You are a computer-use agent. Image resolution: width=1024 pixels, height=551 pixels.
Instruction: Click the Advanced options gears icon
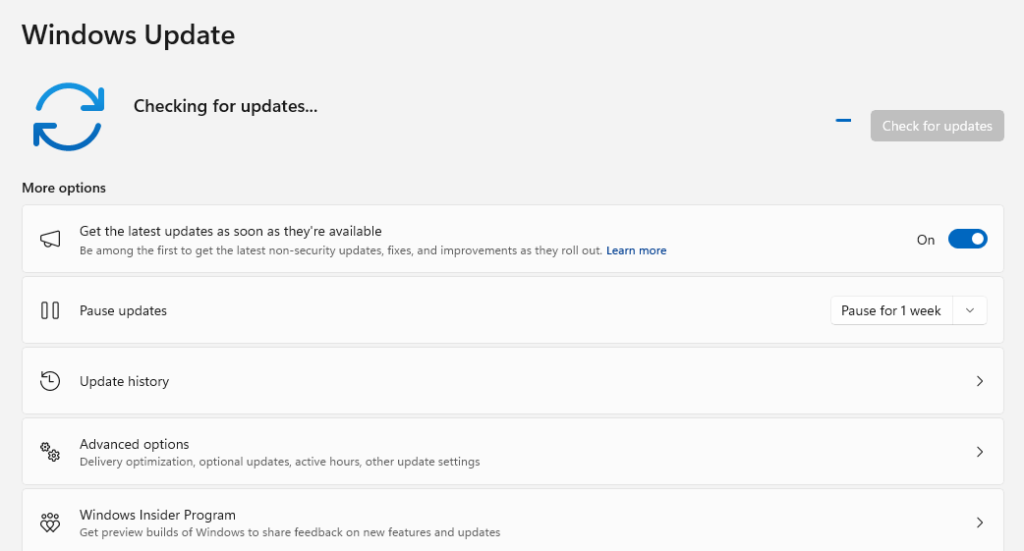pos(50,452)
